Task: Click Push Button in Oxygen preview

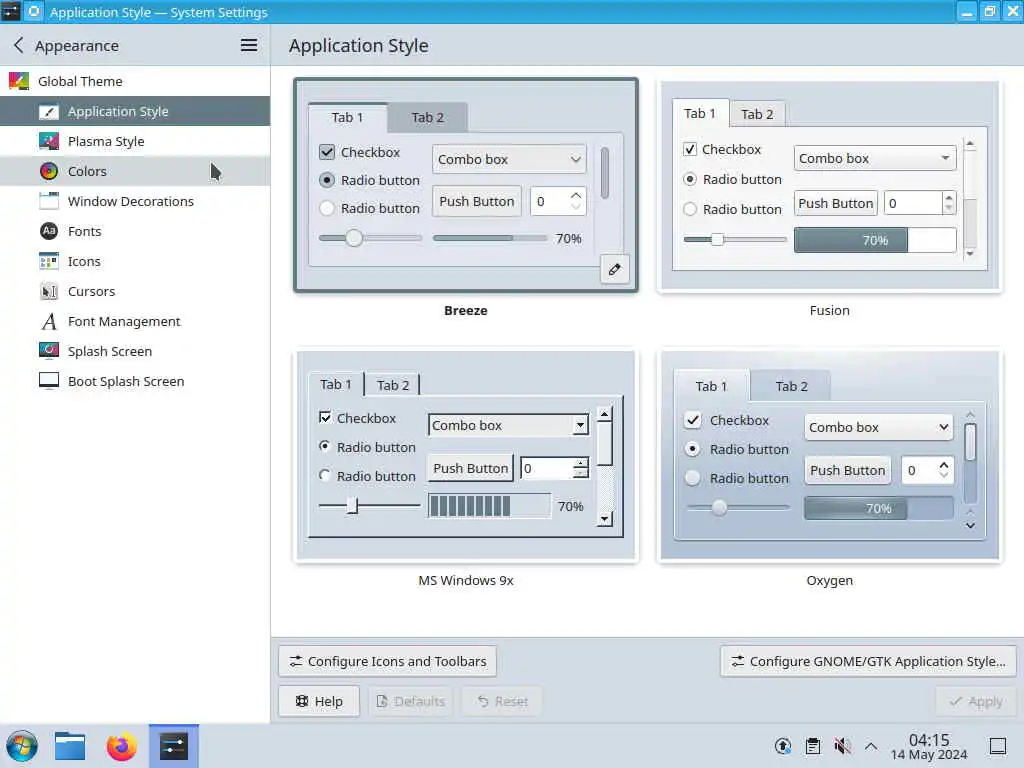Action: (848, 470)
